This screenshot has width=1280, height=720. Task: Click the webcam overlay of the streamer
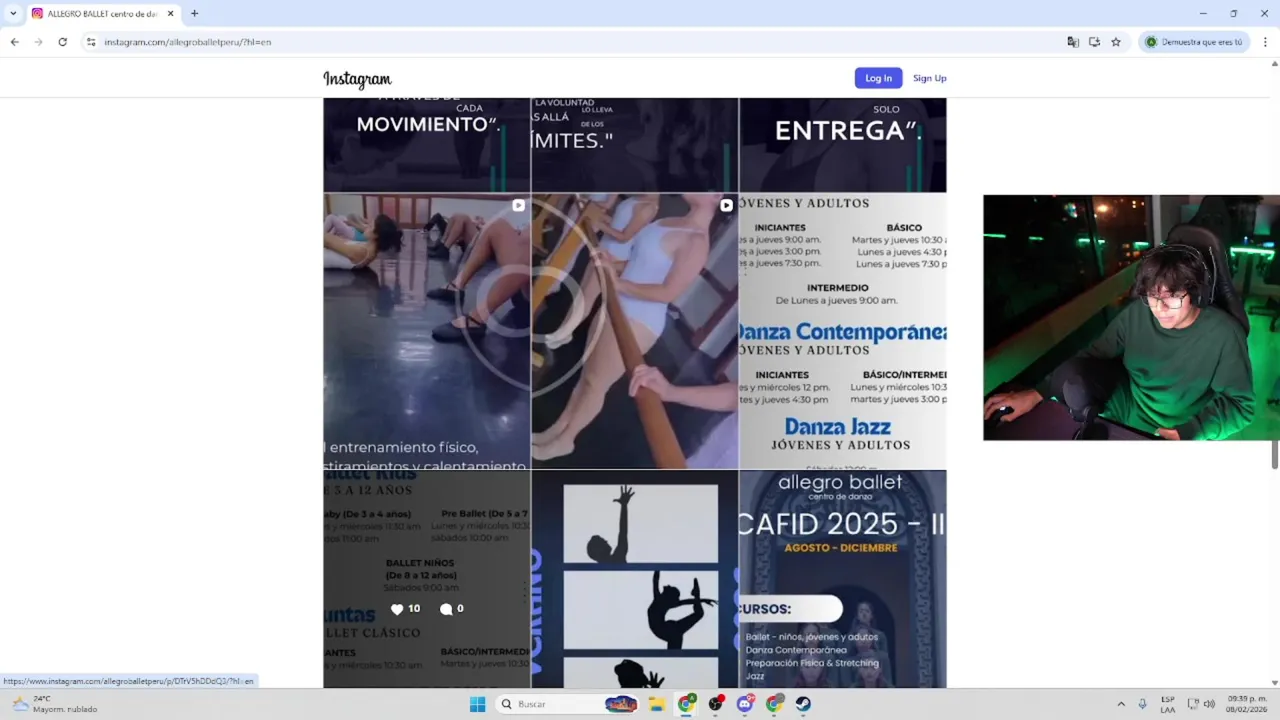[1131, 317]
